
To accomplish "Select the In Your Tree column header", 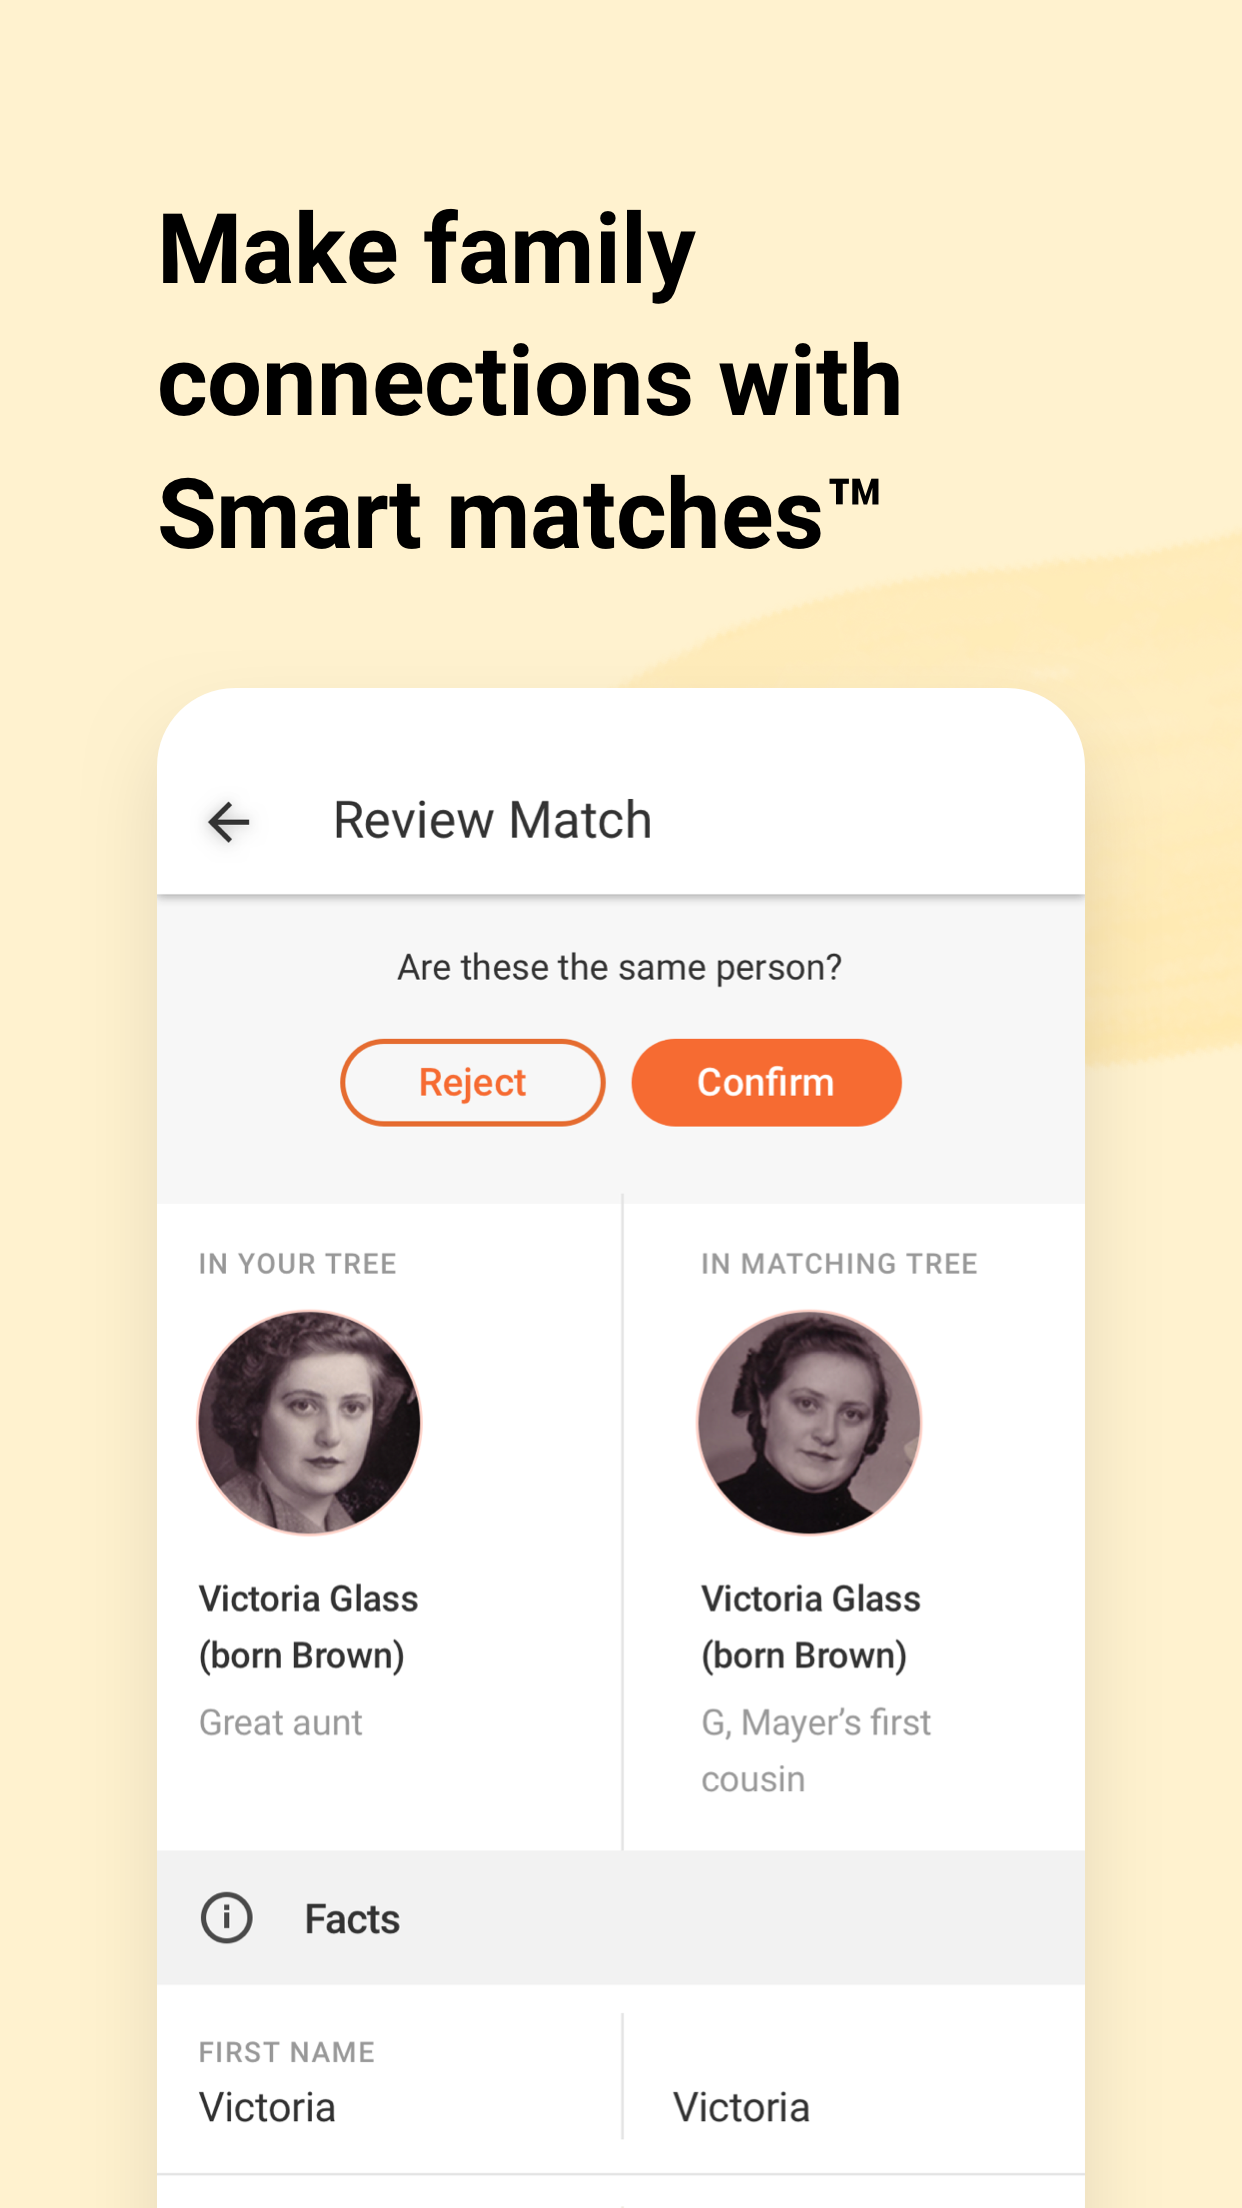I will (298, 1263).
